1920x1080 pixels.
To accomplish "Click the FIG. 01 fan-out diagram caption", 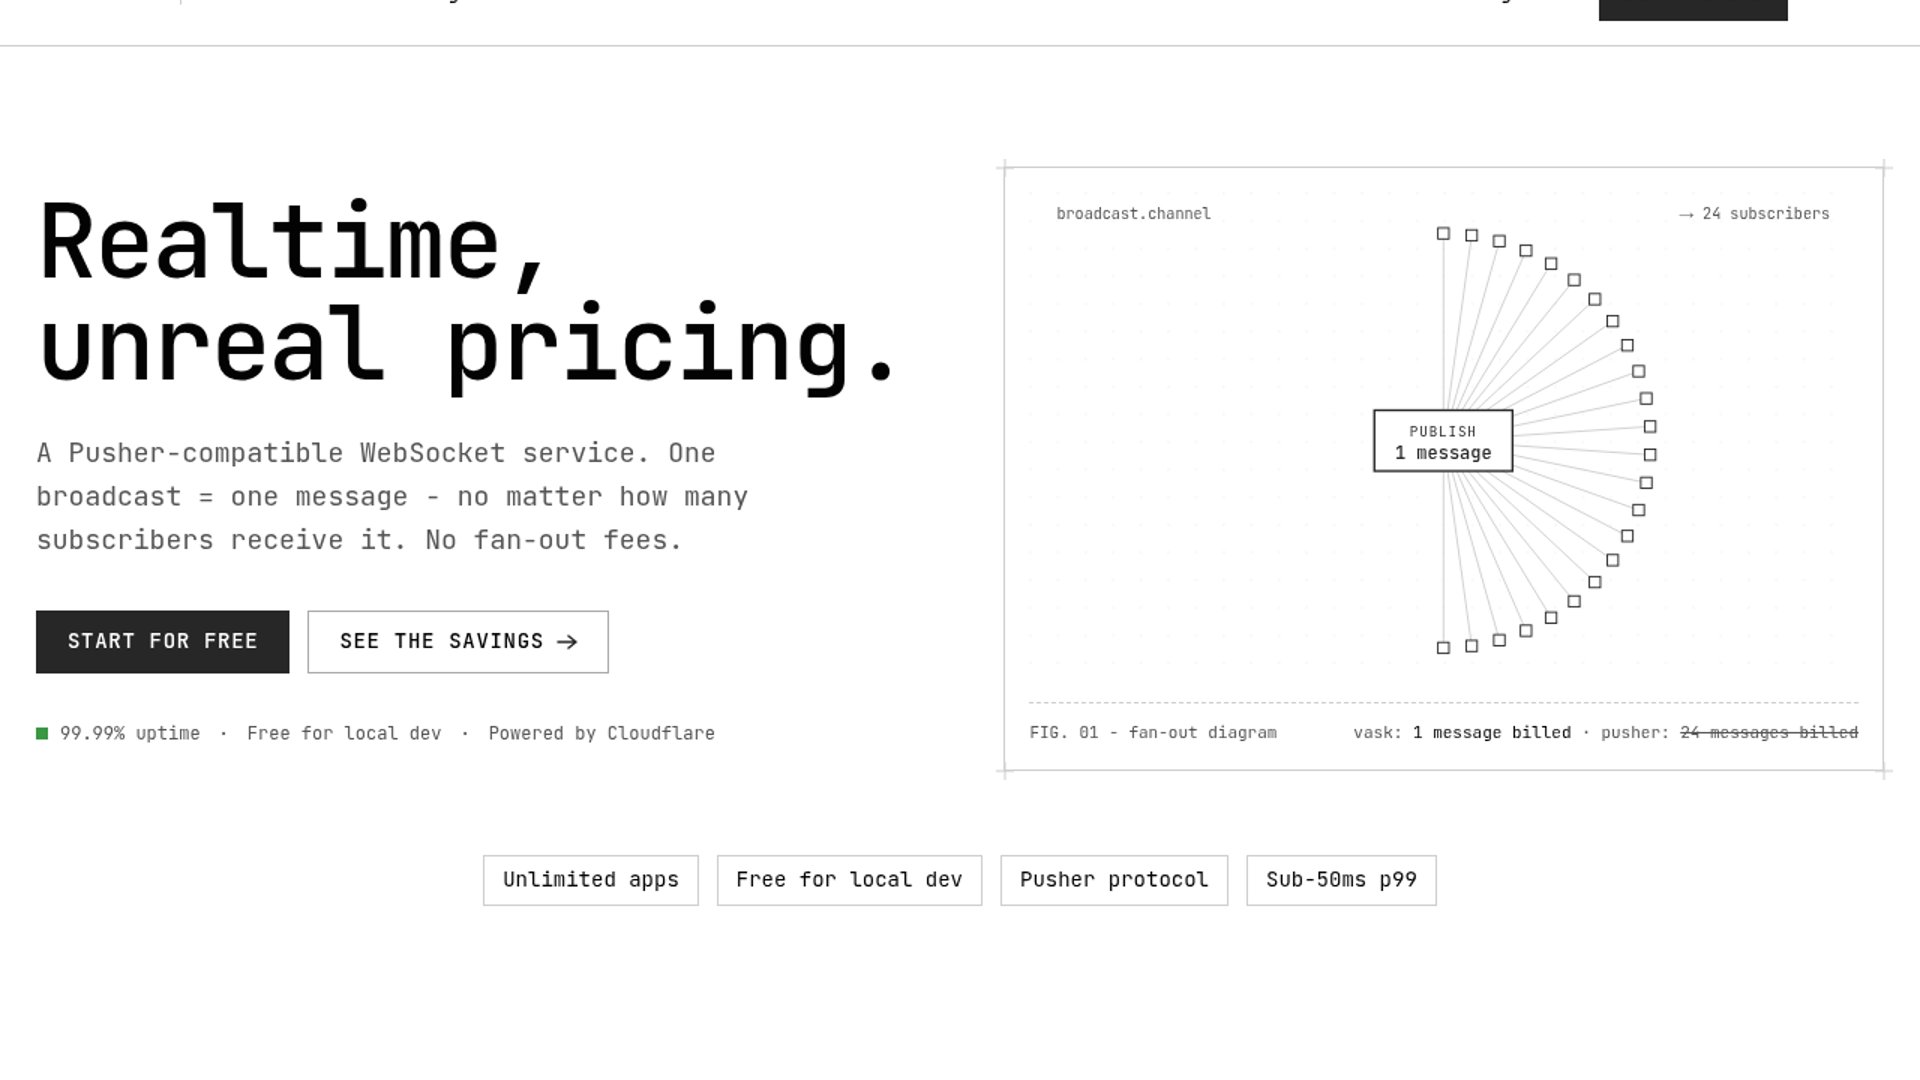I will (x=1153, y=733).
